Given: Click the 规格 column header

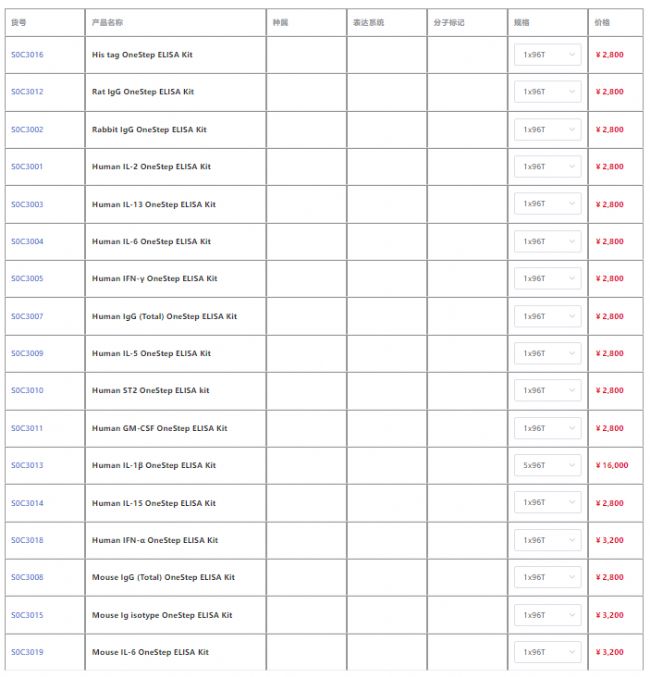Looking at the screenshot, I should pos(521,22).
